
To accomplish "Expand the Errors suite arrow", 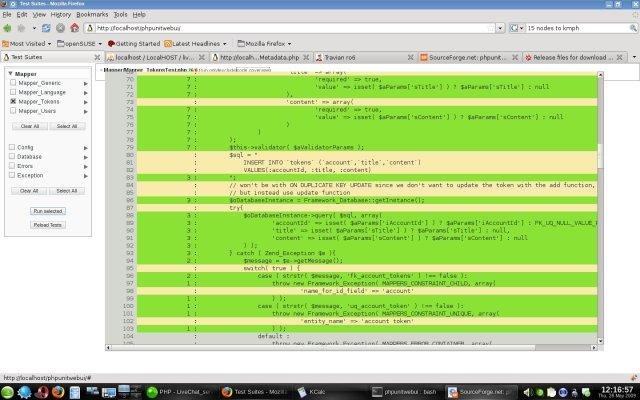I will click(86, 167).
